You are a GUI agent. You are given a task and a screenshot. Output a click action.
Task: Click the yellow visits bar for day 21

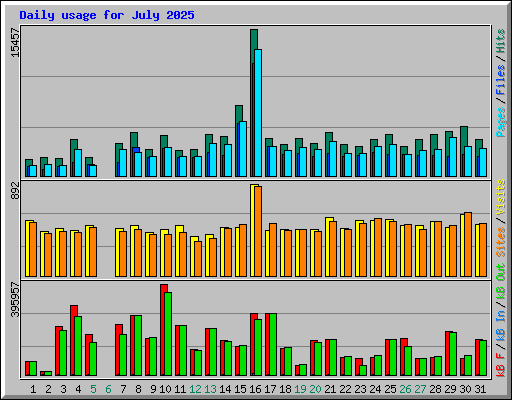tap(328, 247)
